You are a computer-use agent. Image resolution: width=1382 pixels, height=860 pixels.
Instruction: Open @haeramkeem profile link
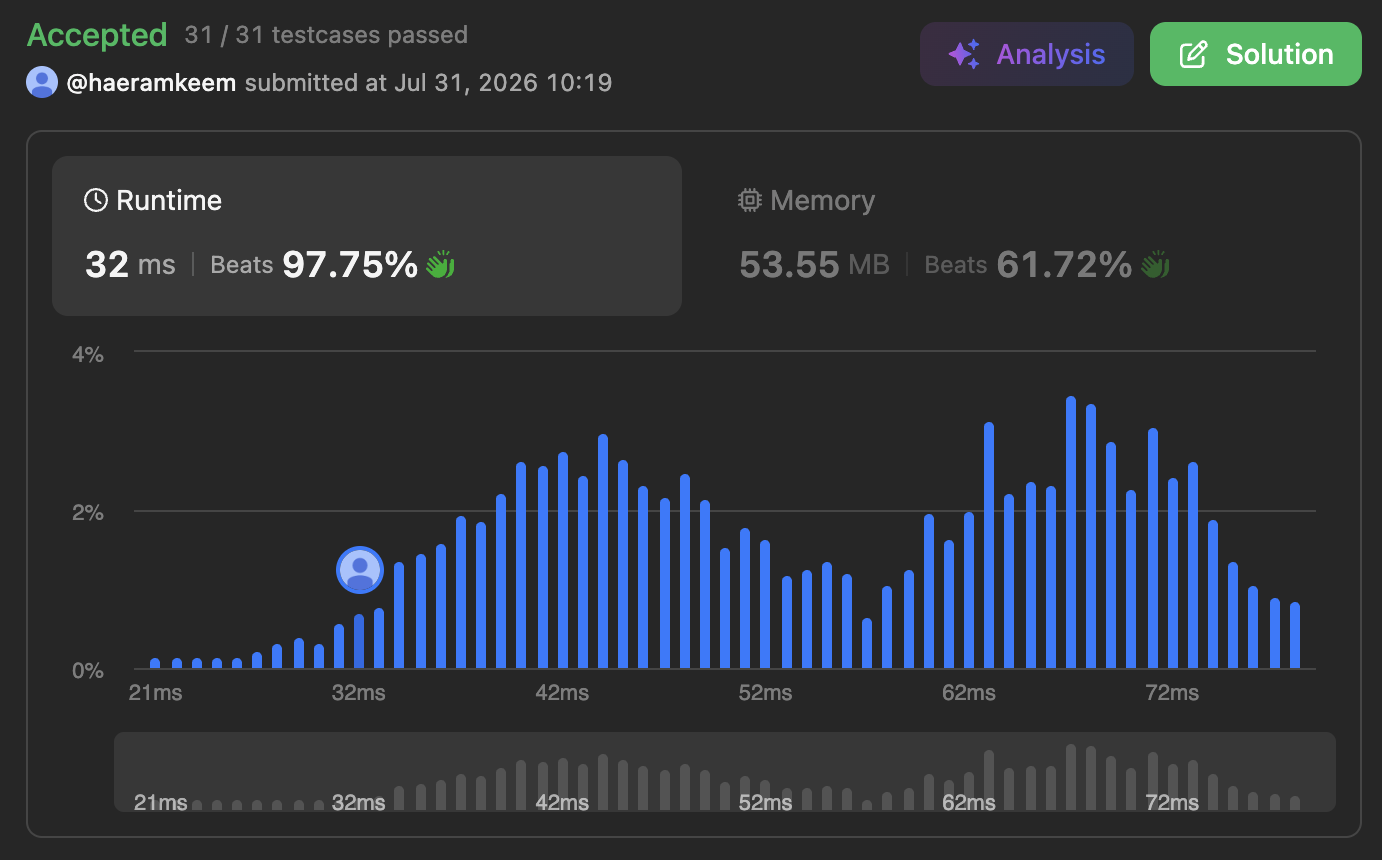click(151, 82)
